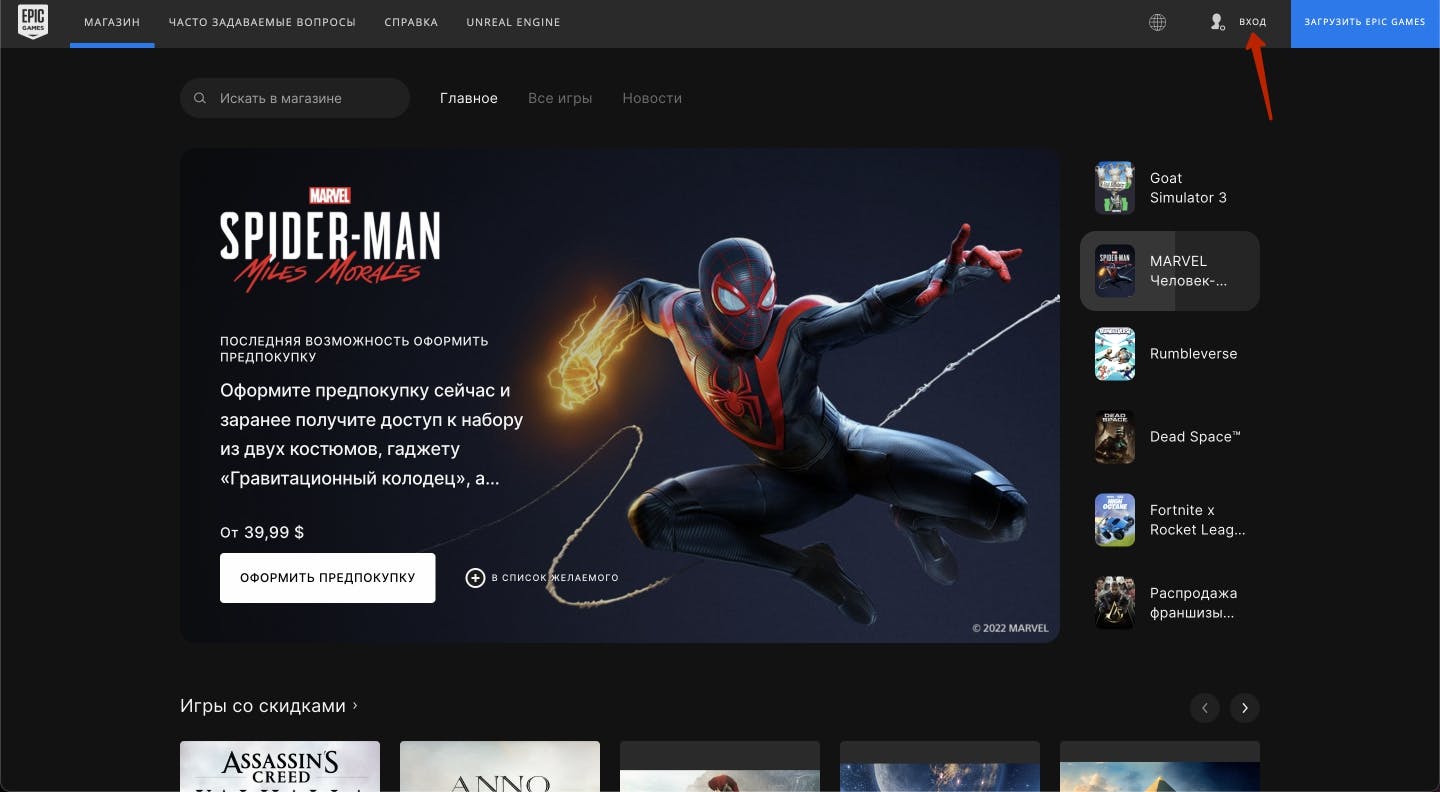The image size is (1440, 792).
Task: Switch to the Новости tab
Action: [x=652, y=98]
